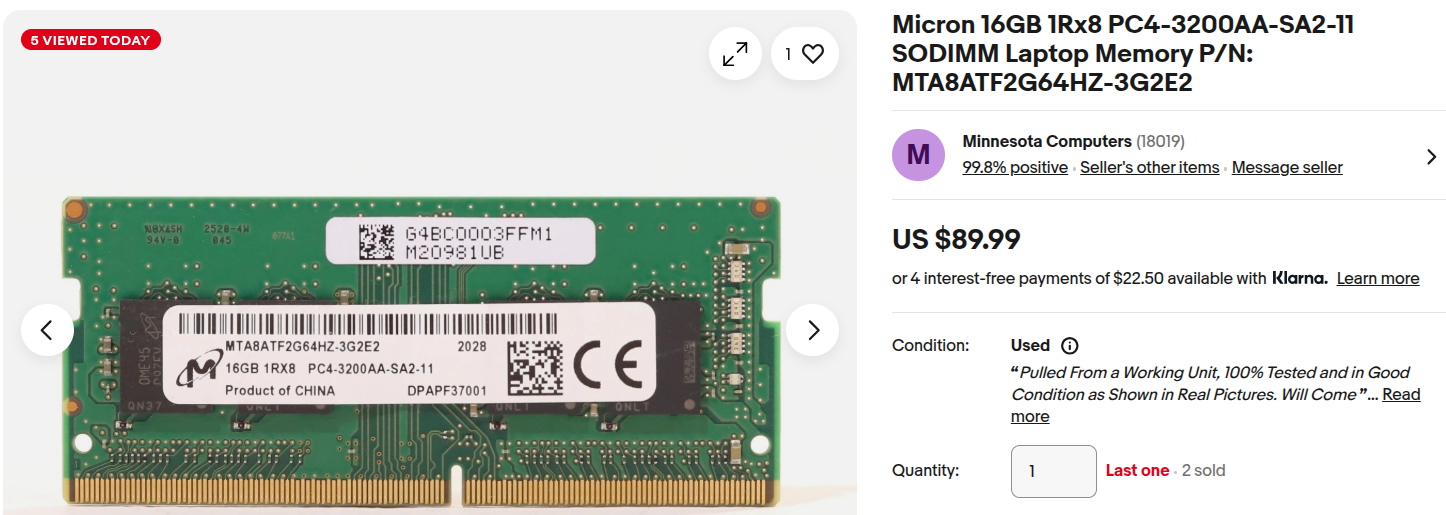The image size is (1446, 515).
Task: Expand seller details with right chevron
Action: click(x=1431, y=156)
